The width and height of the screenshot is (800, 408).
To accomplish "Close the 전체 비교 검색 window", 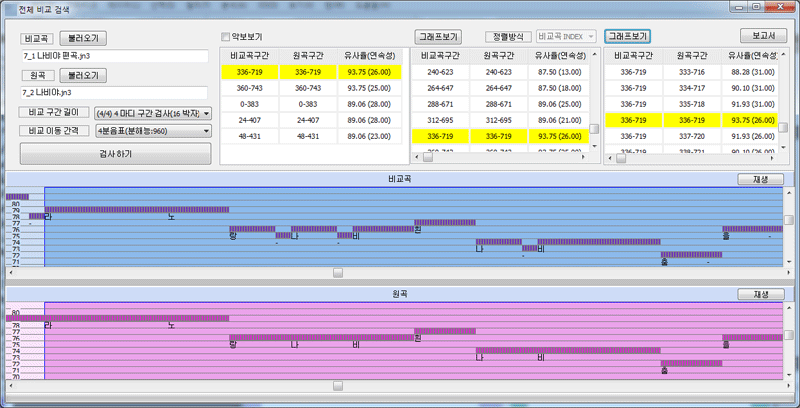I will coord(778,7).
